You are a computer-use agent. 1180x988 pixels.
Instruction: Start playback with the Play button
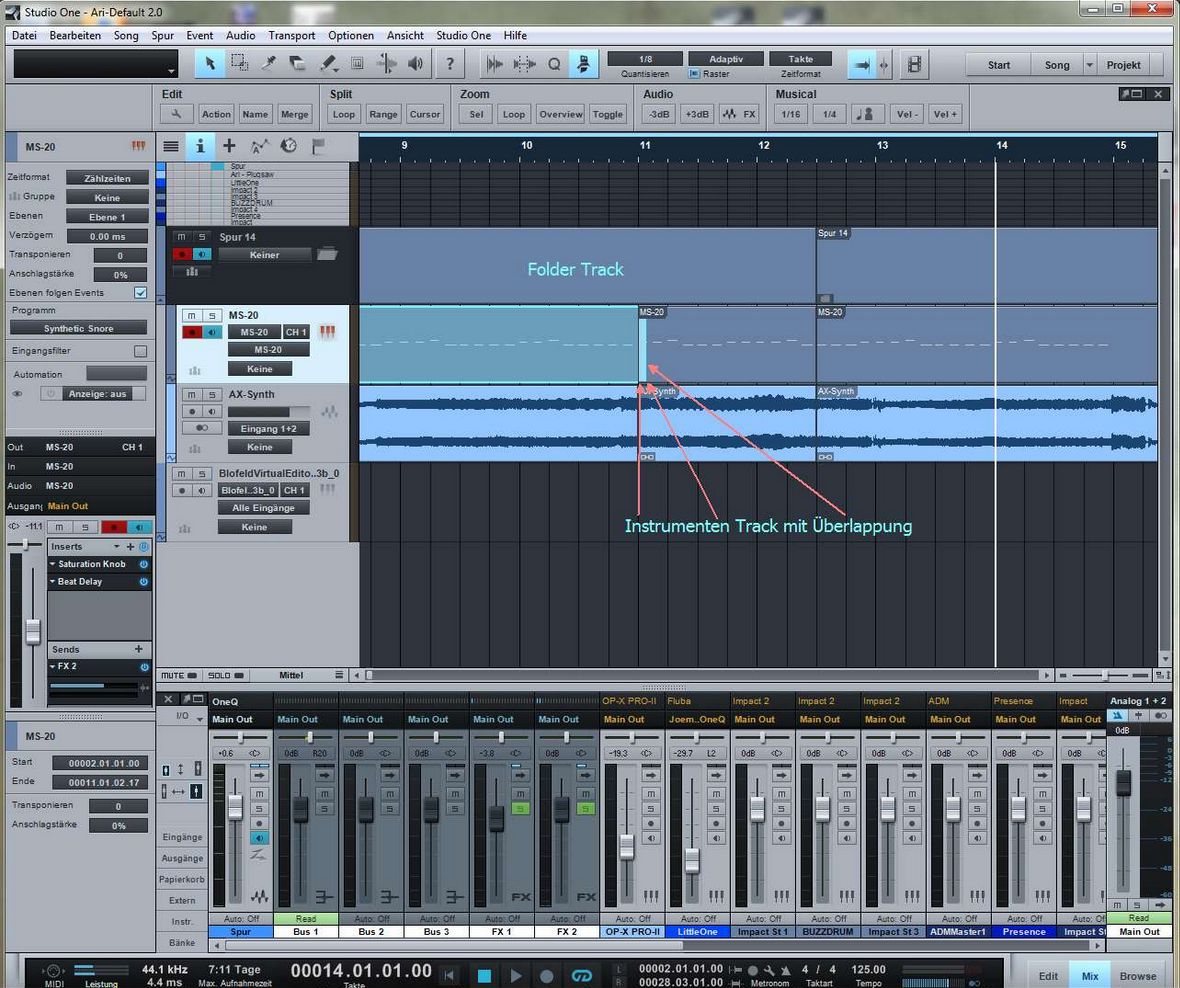click(x=515, y=976)
